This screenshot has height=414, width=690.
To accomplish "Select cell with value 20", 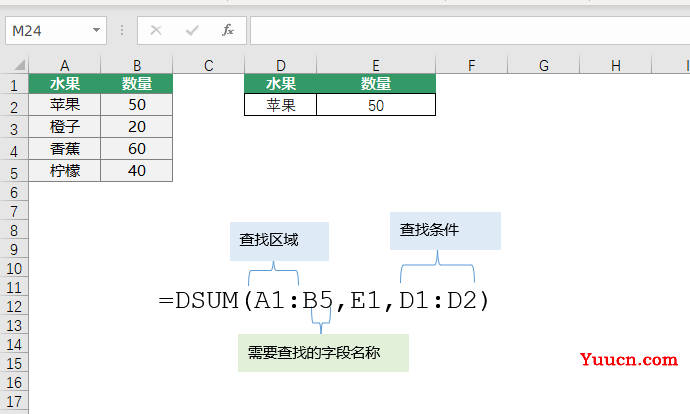I will (x=137, y=127).
